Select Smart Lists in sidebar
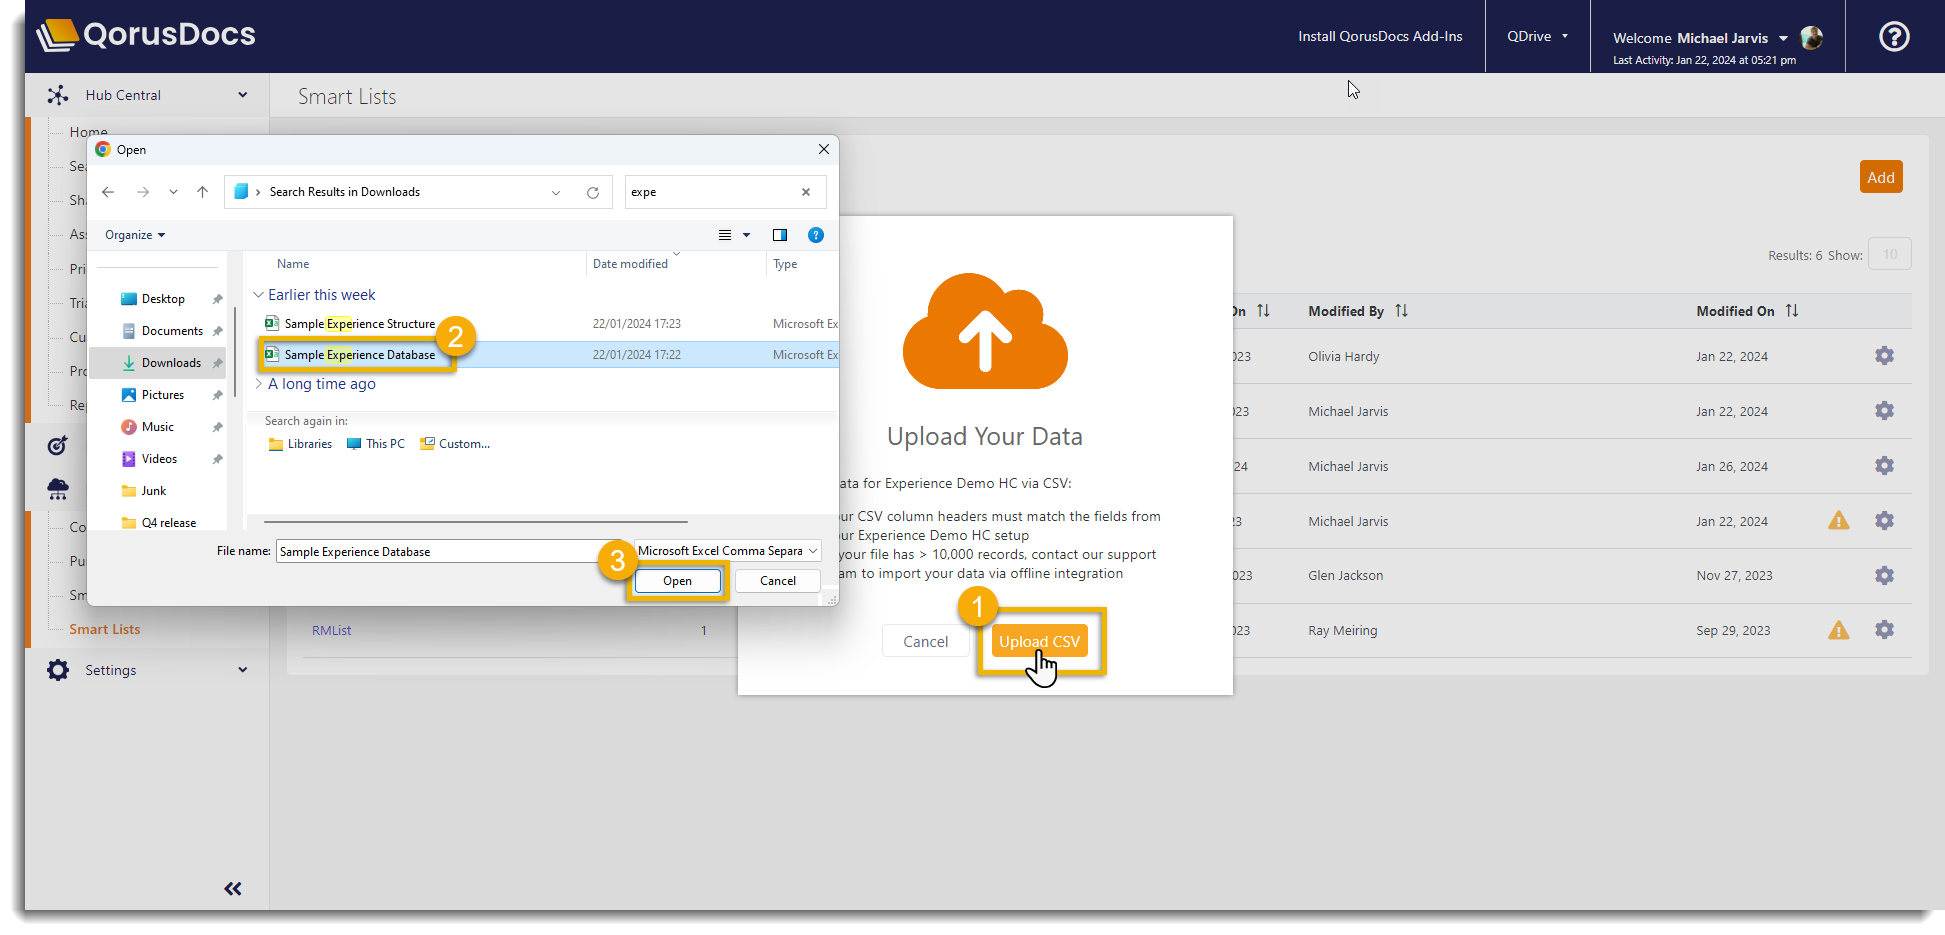Viewport: 1945px width, 935px height. pos(105,629)
